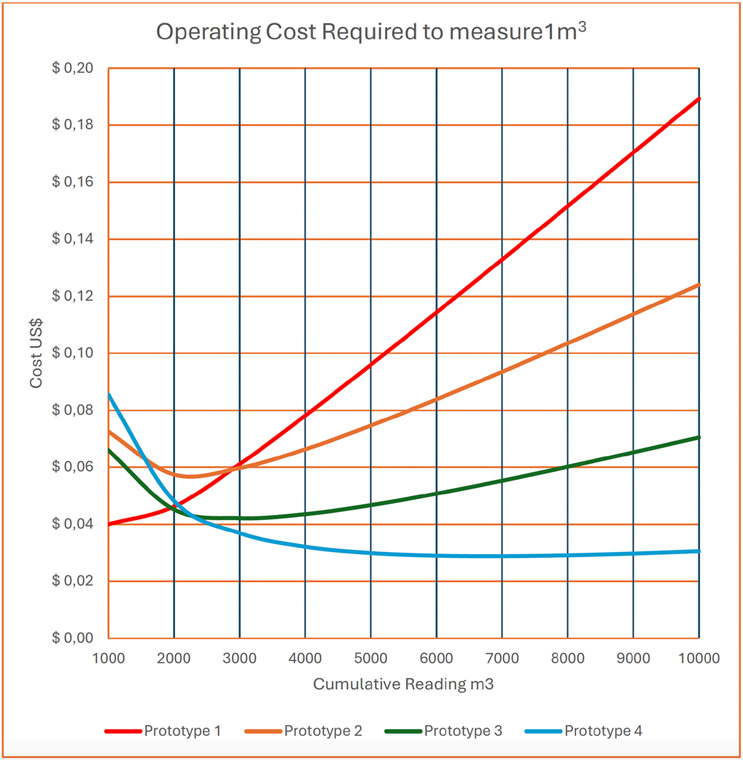Click the '10000' x-axis tick label
Screen dimensions: 743x760
tap(697, 657)
